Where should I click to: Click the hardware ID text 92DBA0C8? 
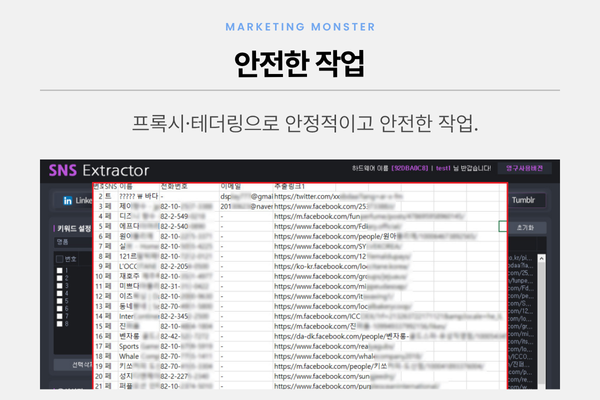(x=409, y=168)
